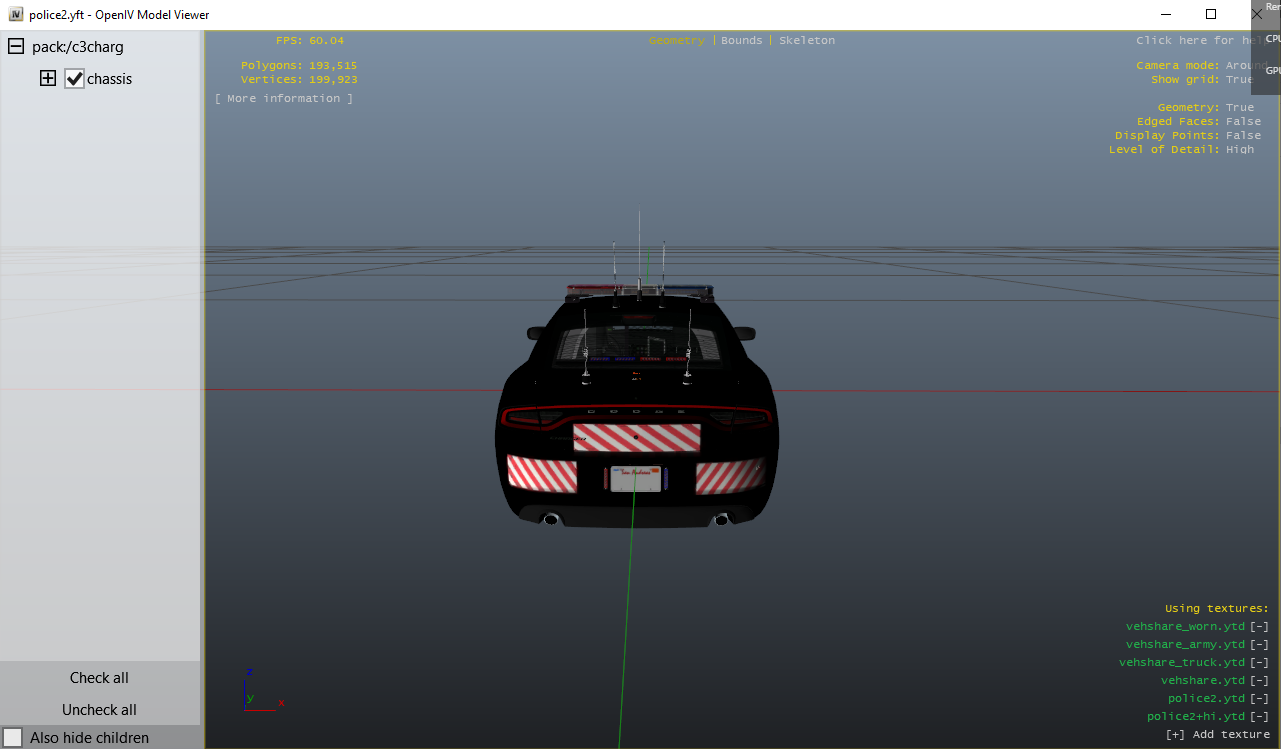Click the OpenIV app icon in title bar
The width and height of the screenshot is (1281, 749).
[16, 15]
